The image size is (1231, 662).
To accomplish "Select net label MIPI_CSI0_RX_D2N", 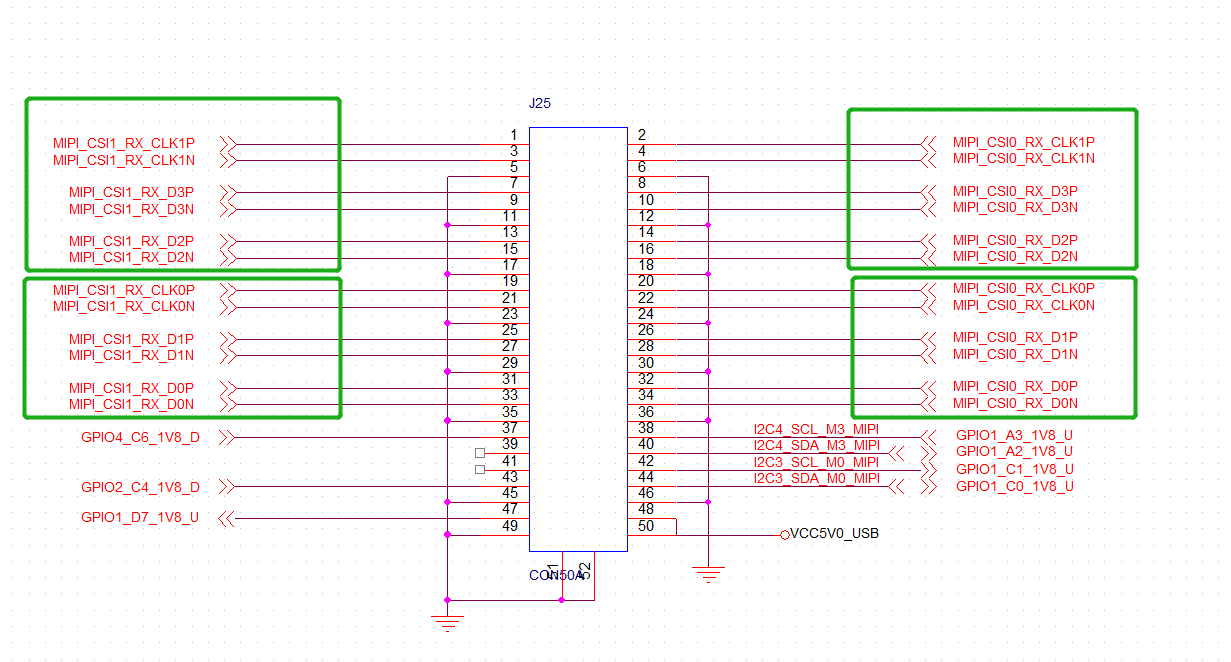I will pyautogui.click(x=1015, y=256).
